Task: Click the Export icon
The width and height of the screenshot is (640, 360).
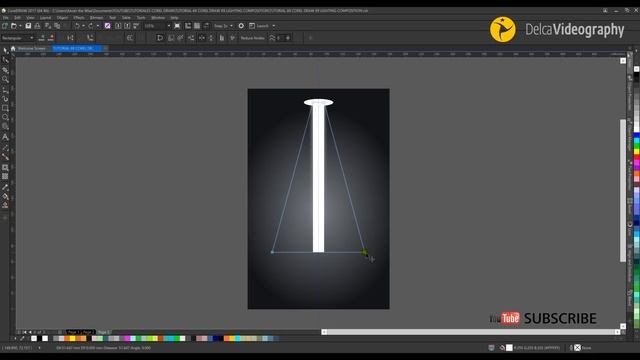Action: (x=127, y=26)
